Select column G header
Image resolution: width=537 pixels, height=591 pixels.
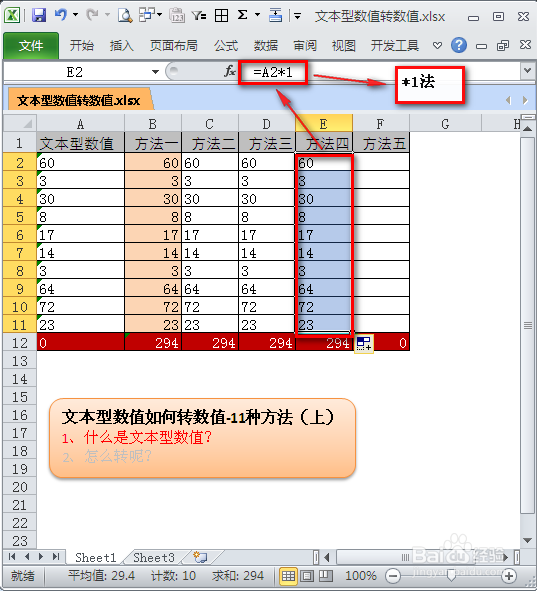tap(445, 124)
